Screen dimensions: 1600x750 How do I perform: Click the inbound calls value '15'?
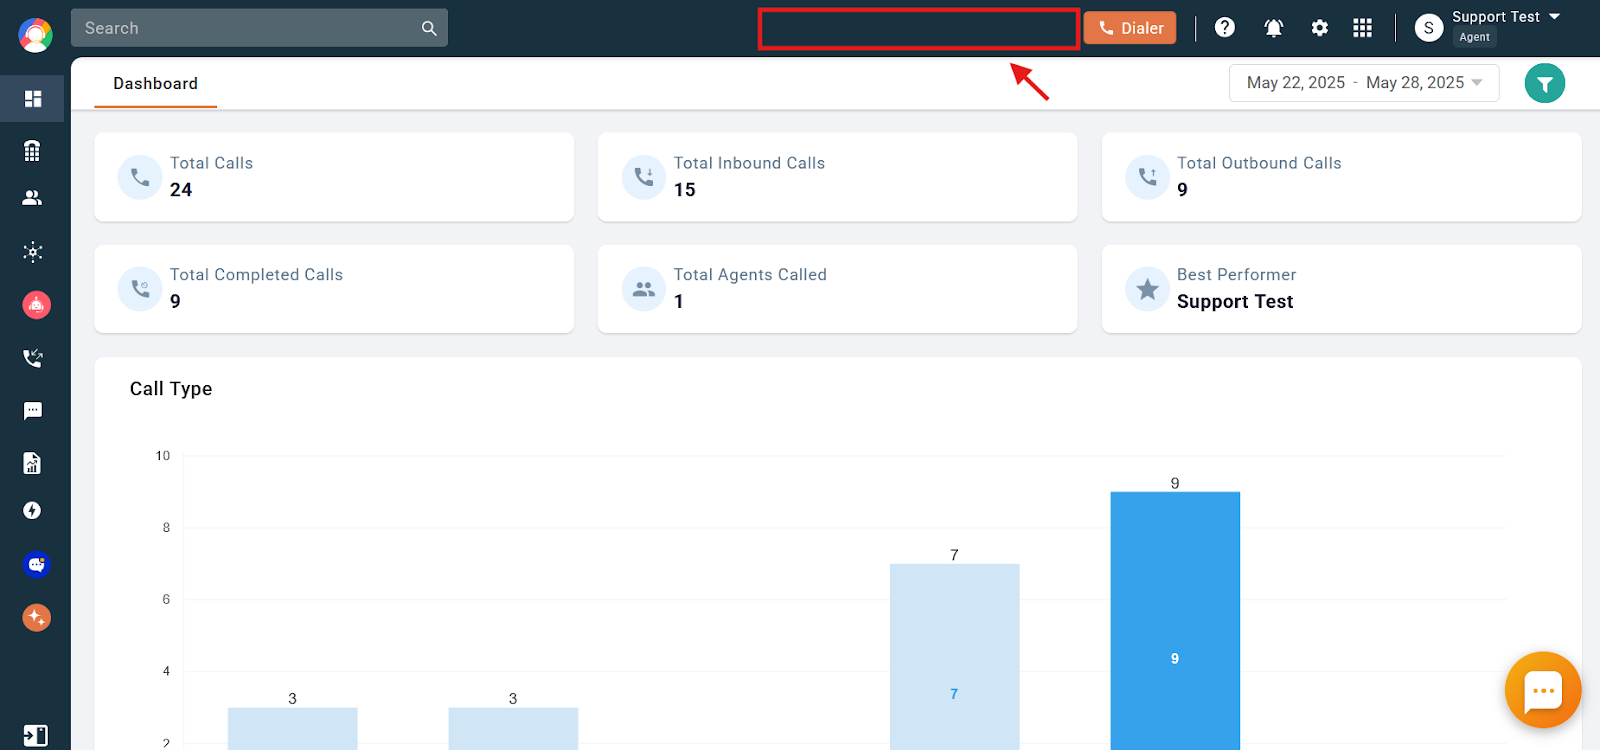(685, 190)
